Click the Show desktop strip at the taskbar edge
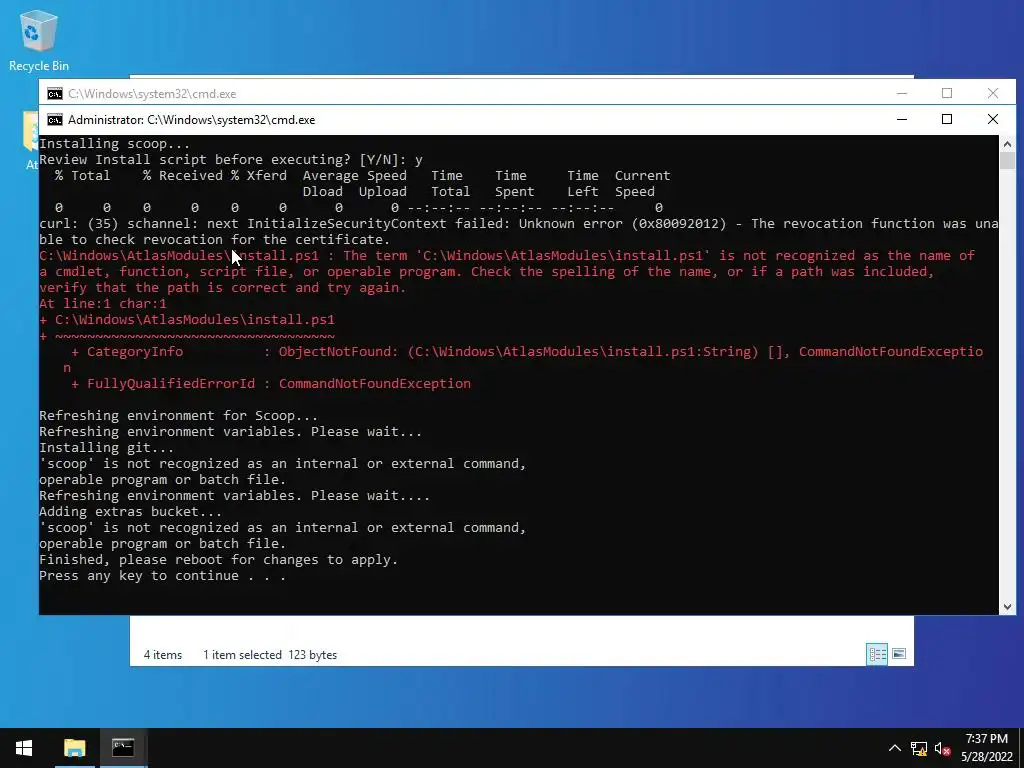The width and height of the screenshot is (1024, 768). tap(1021, 748)
